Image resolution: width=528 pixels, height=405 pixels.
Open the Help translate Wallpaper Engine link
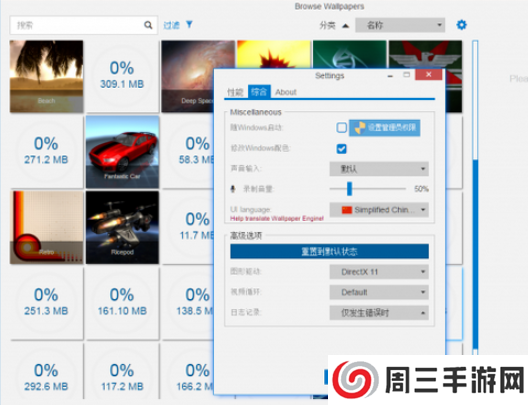pyautogui.click(x=277, y=218)
